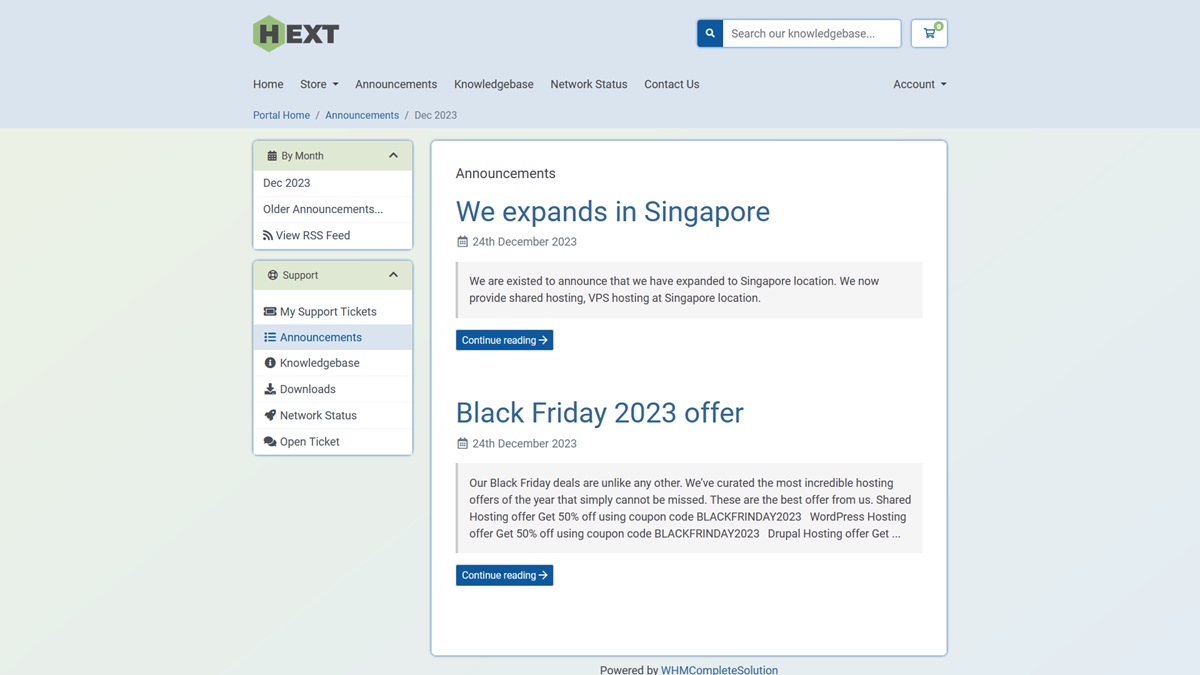Go to Contact Us in navigation
The width and height of the screenshot is (1200, 675).
671,85
